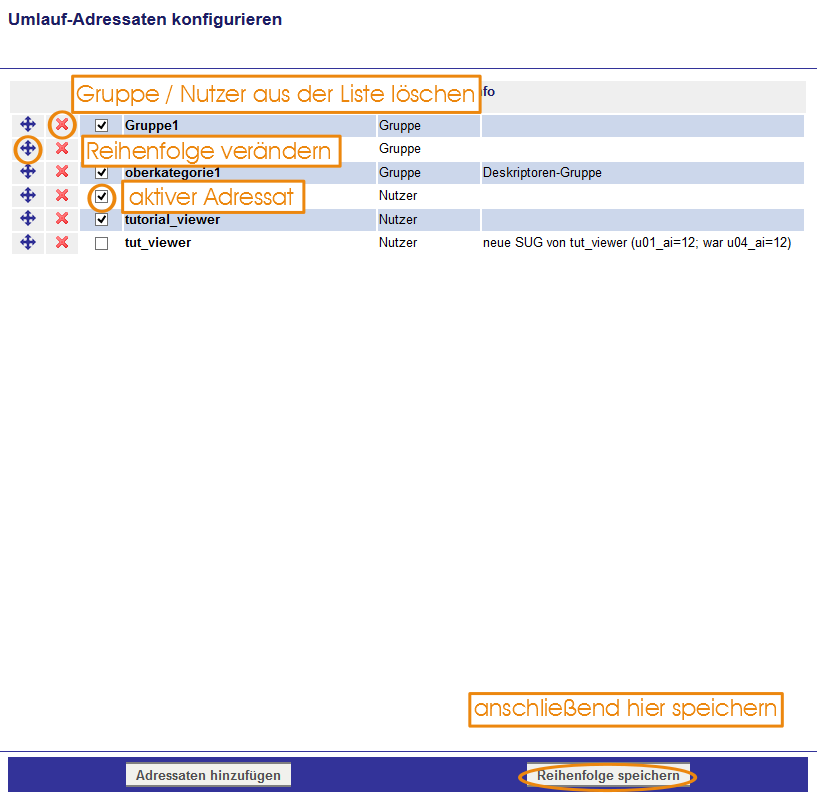Click the tut_viewer name

pyautogui.click(x=158, y=243)
